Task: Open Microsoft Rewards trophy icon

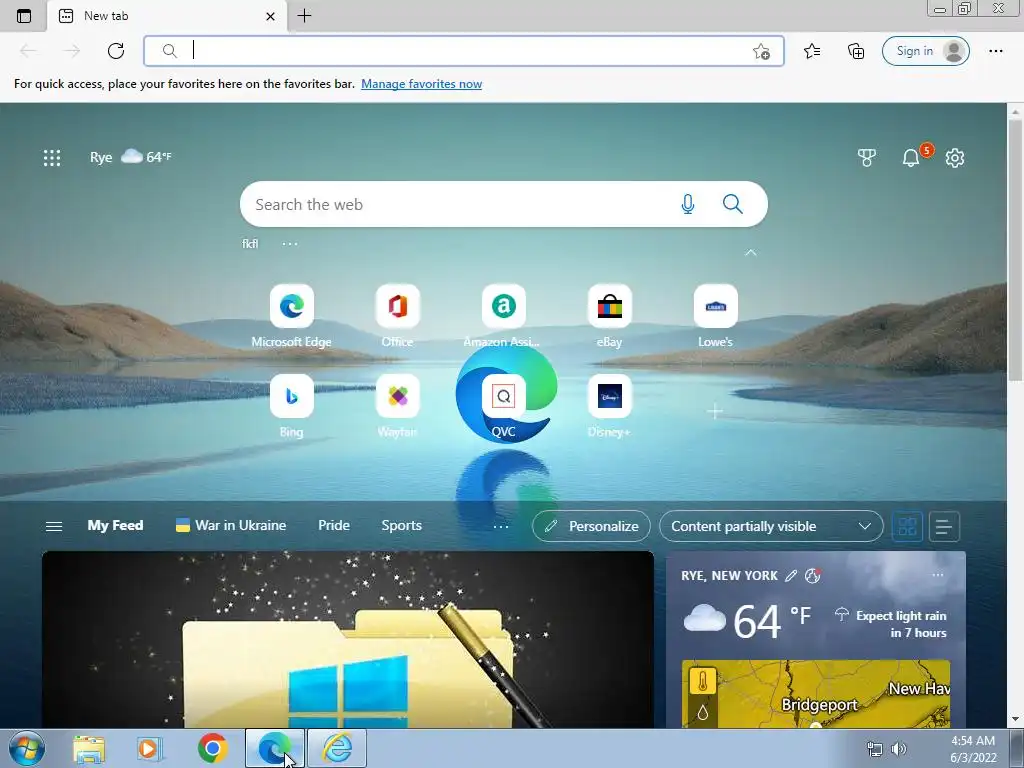Action: [x=867, y=157]
